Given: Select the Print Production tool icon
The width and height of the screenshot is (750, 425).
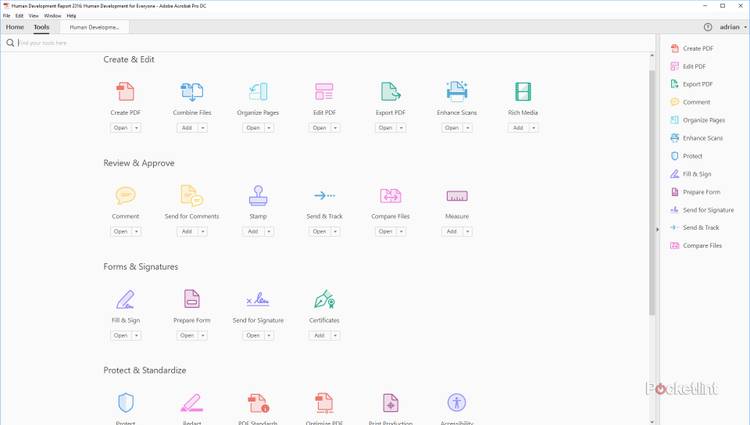Looking at the screenshot, I should pyautogui.click(x=390, y=403).
